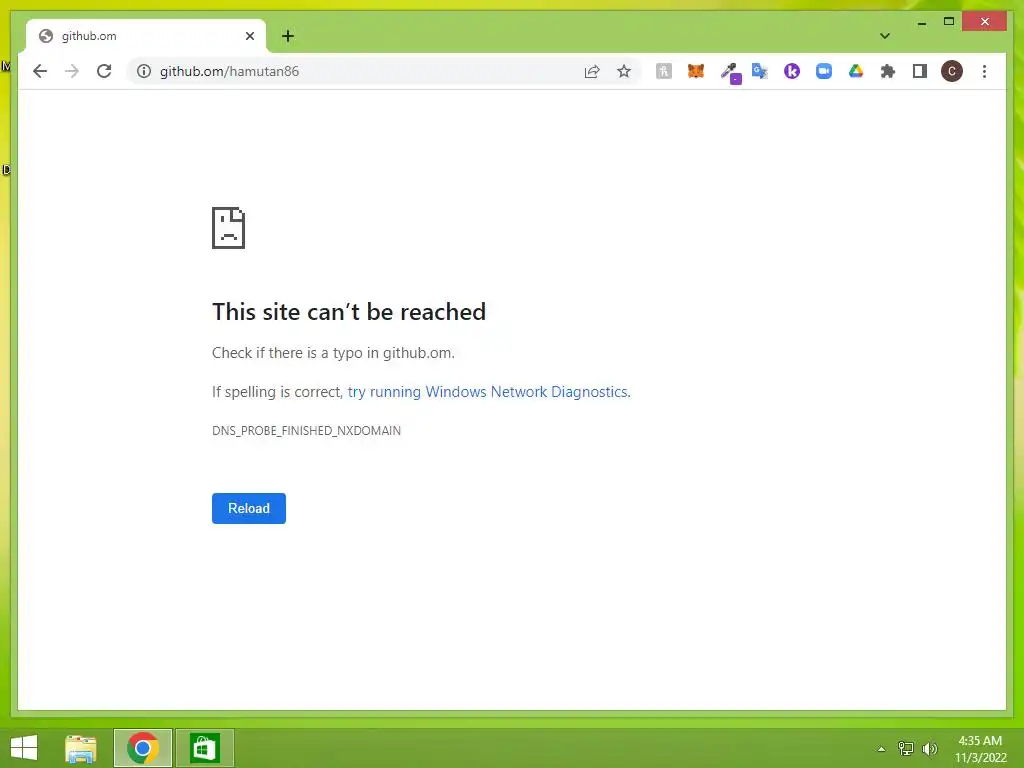Open the purple K extension
Image resolution: width=1024 pixels, height=768 pixels.
click(x=792, y=71)
